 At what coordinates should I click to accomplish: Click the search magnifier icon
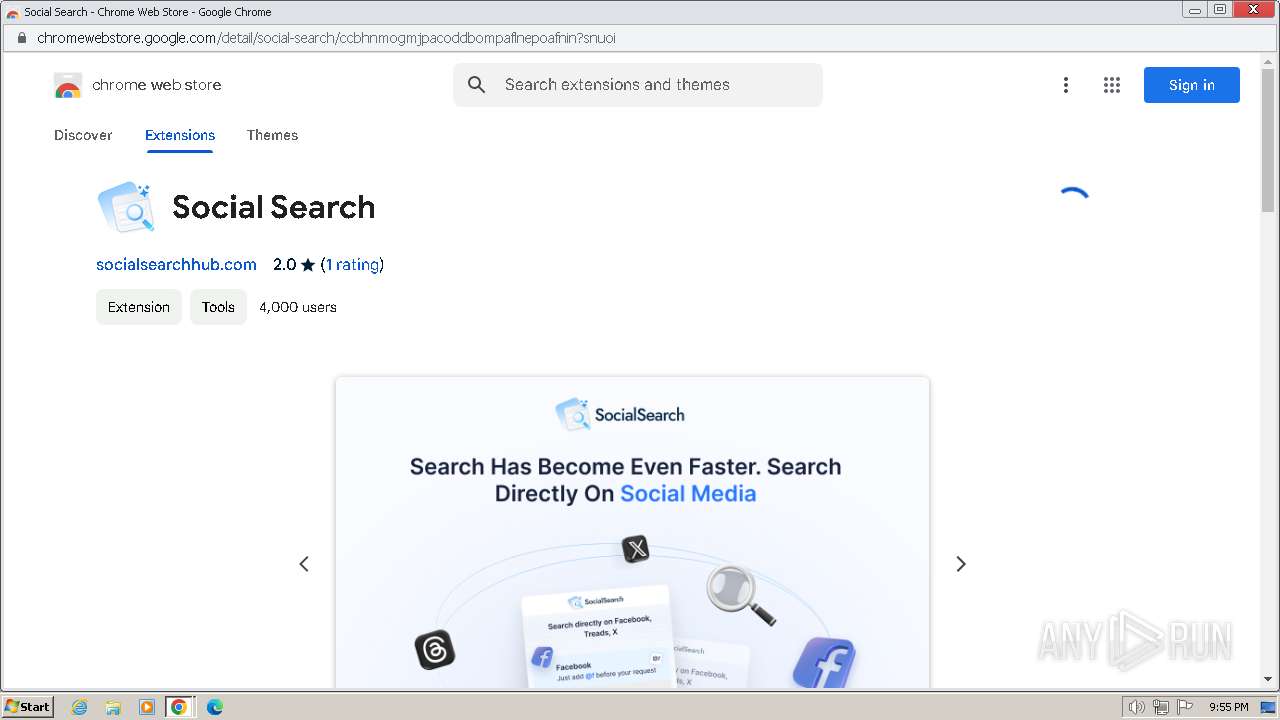[x=477, y=85]
